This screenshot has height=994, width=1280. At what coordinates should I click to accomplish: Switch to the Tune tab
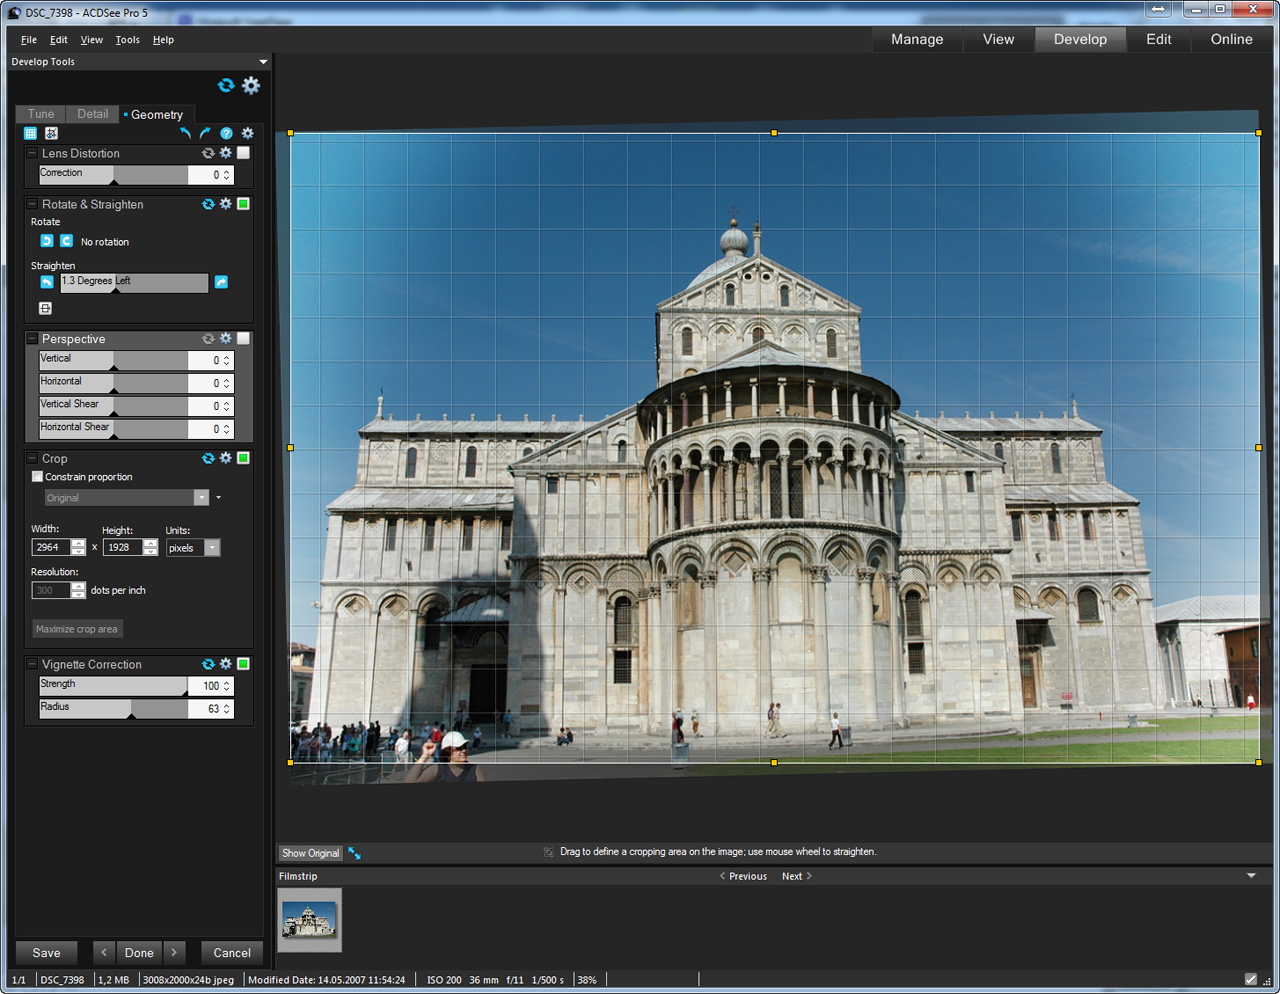tap(41, 114)
